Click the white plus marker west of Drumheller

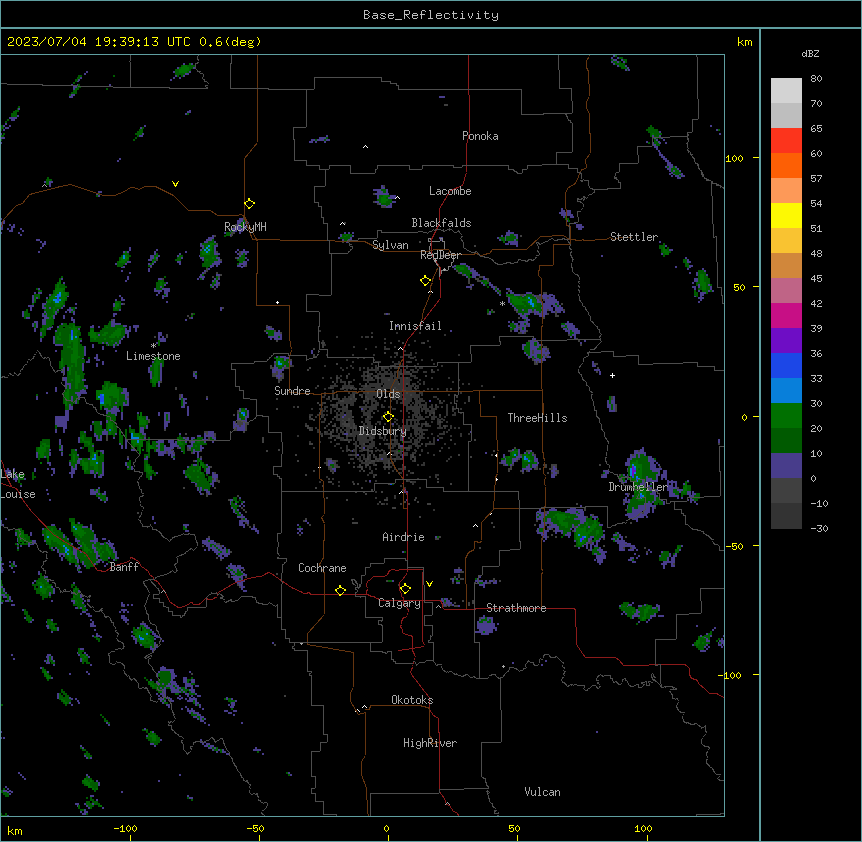(612, 375)
